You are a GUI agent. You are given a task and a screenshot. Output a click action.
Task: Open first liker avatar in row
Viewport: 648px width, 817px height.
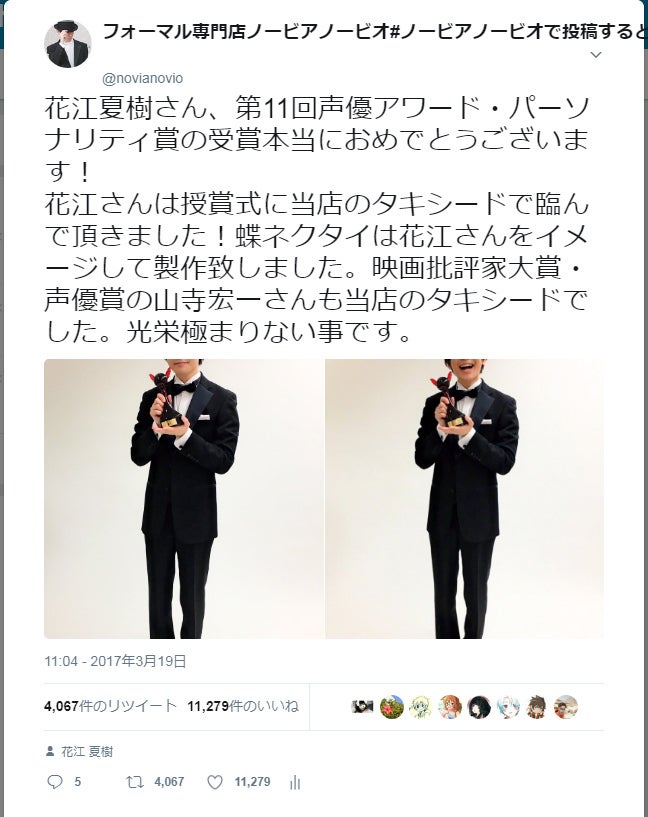363,707
